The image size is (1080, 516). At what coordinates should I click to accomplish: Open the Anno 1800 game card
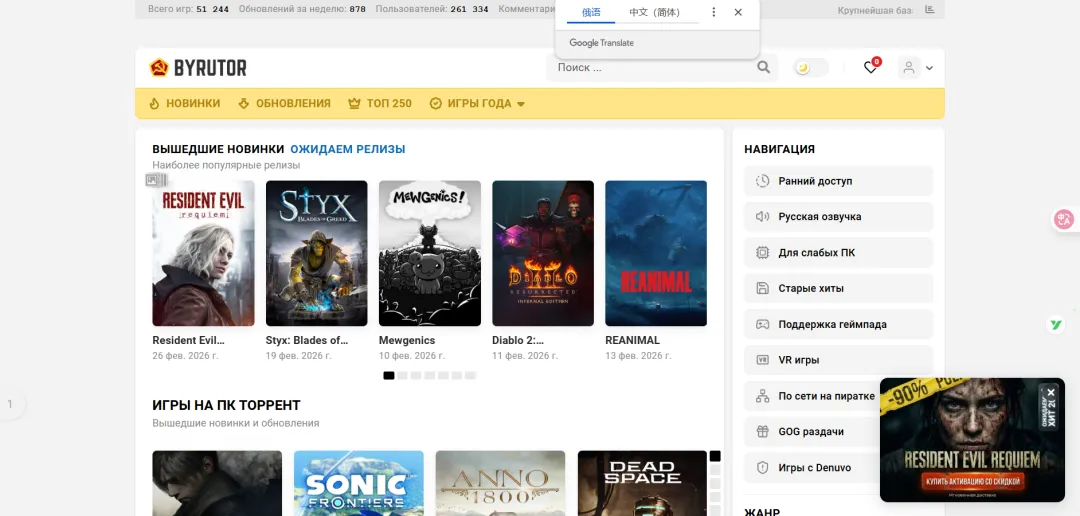click(x=501, y=483)
